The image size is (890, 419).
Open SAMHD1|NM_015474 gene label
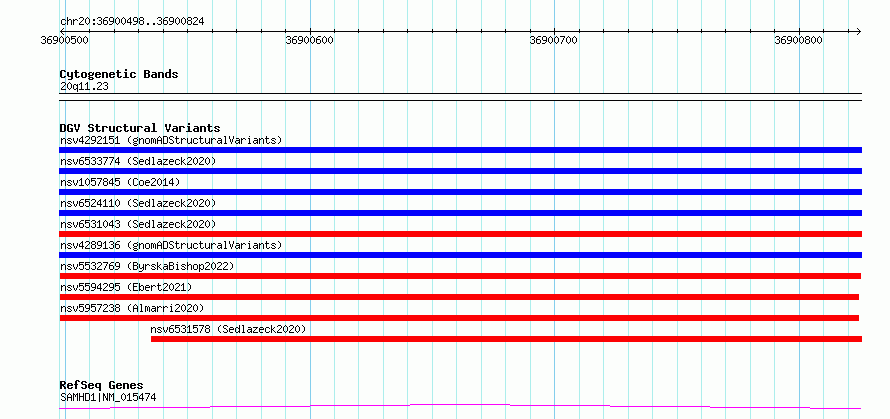click(x=108, y=397)
